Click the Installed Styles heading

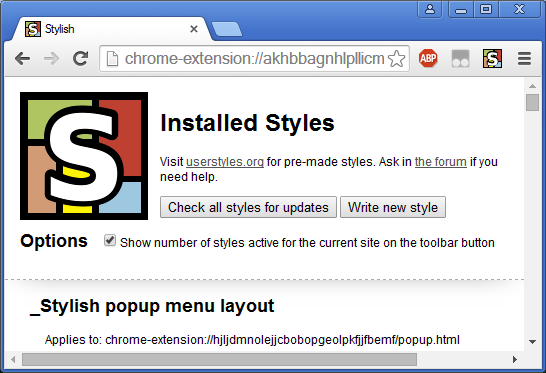pos(247,123)
